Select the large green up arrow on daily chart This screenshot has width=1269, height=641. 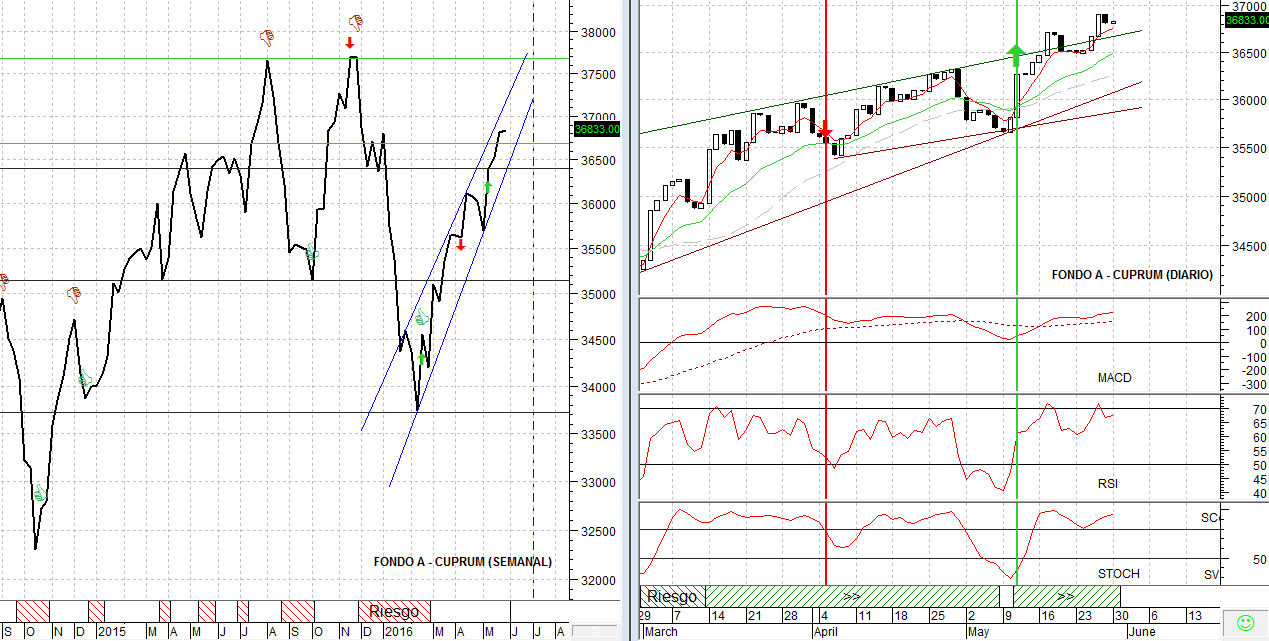[x=1016, y=52]
